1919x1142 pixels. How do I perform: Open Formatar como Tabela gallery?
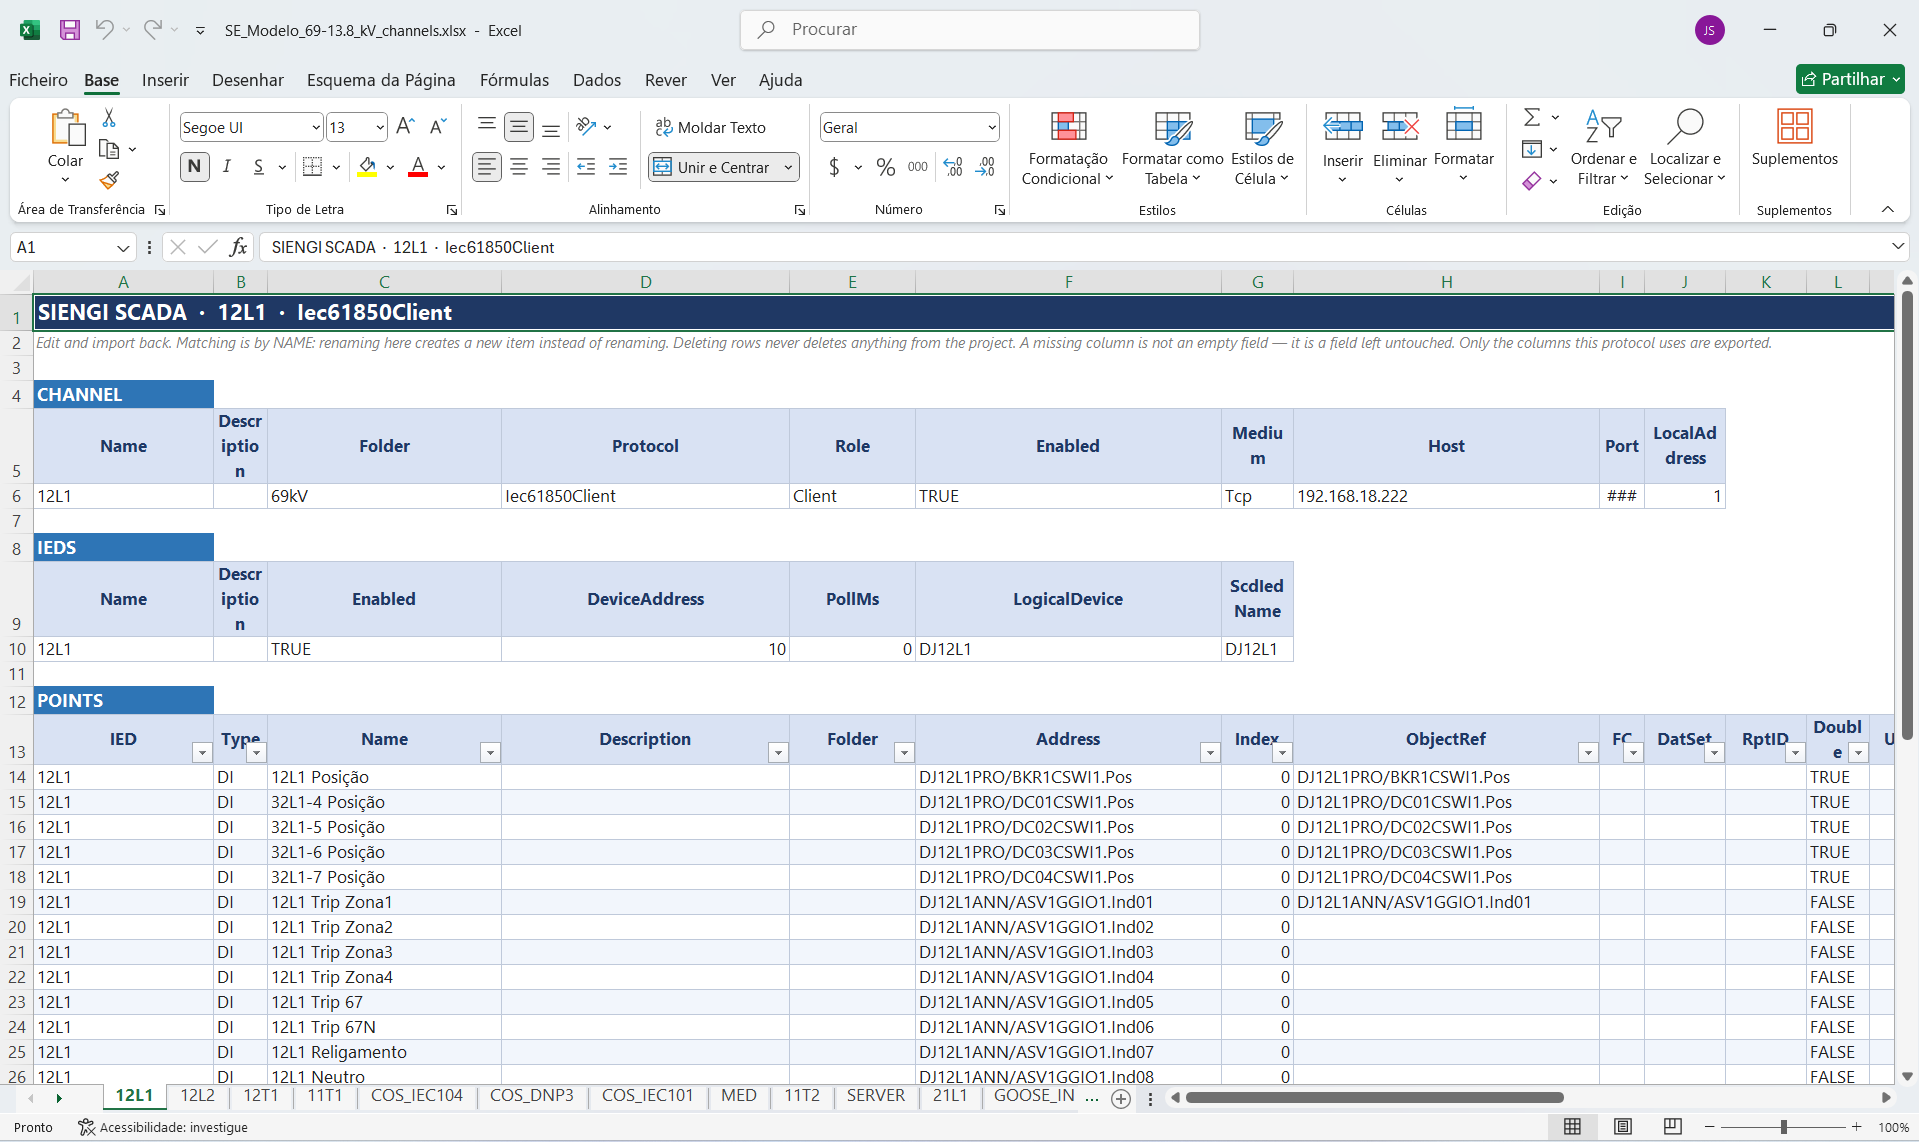1172,148
